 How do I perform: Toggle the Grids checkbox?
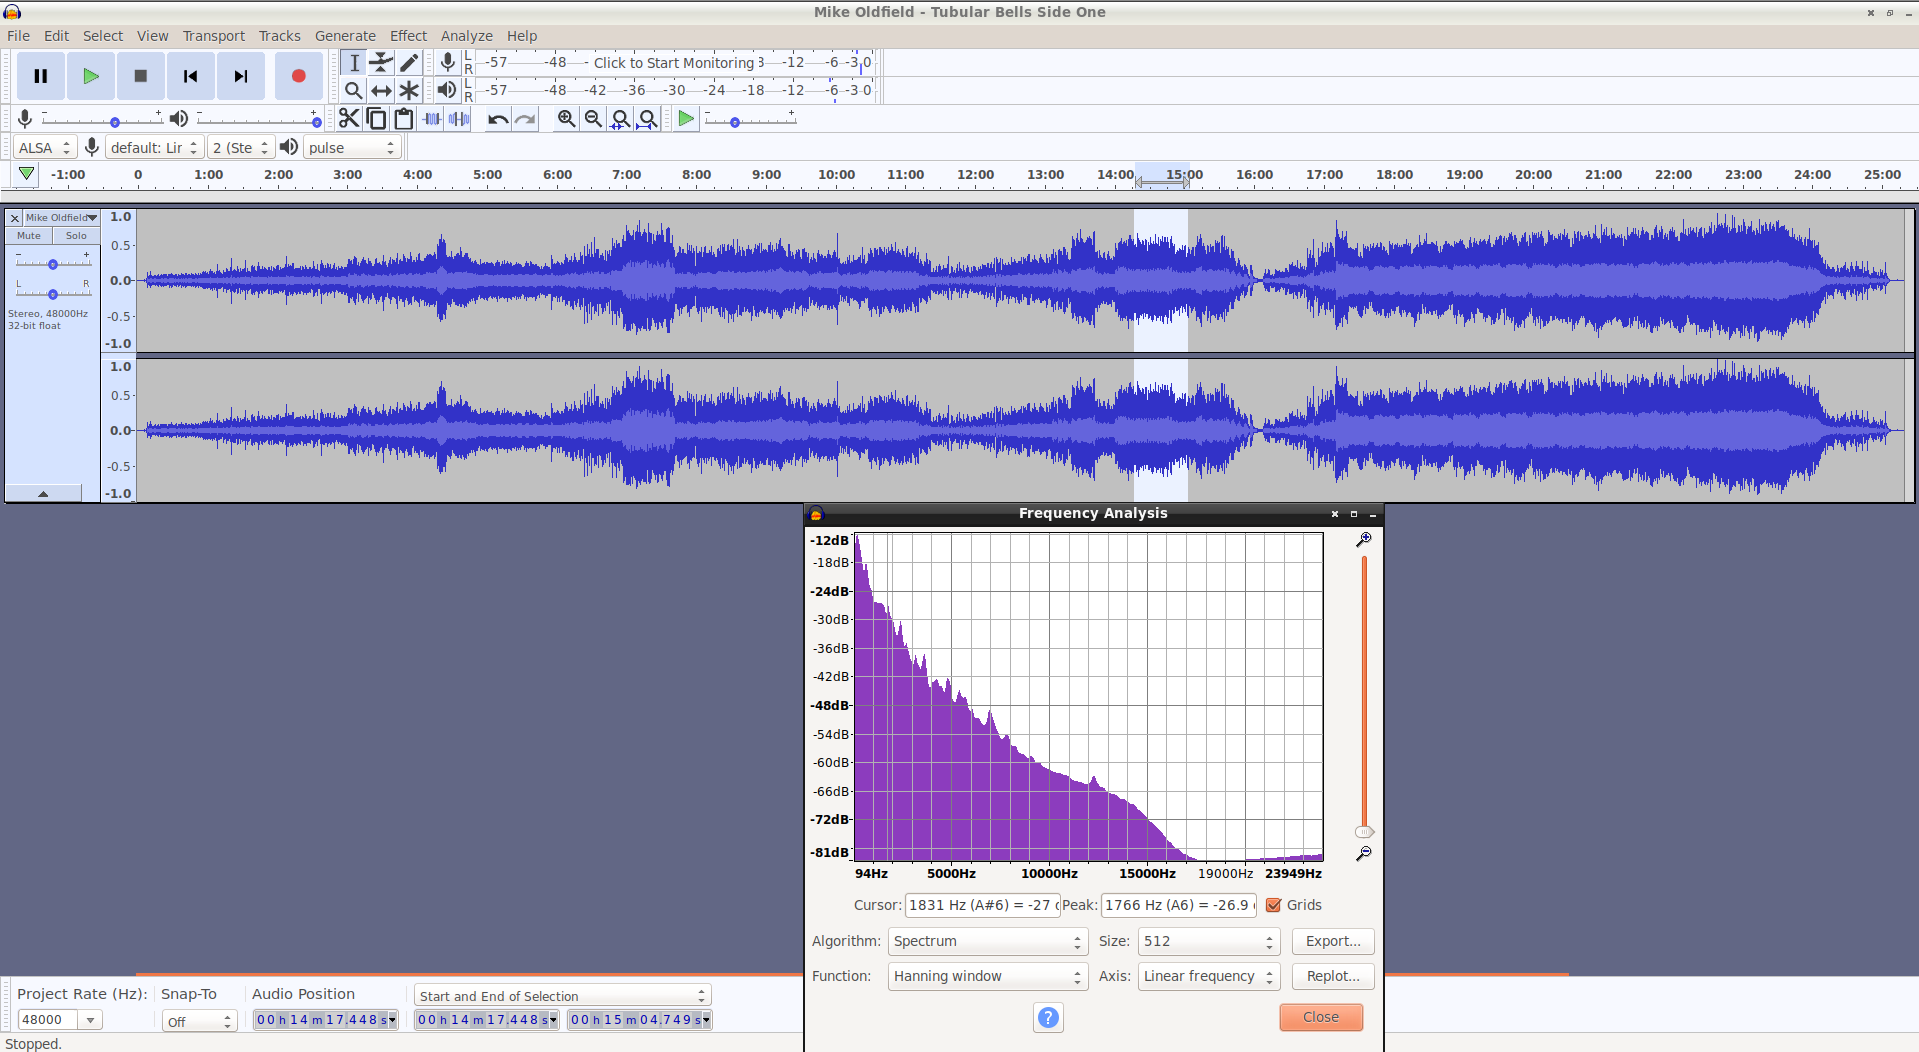(1274, 905)
